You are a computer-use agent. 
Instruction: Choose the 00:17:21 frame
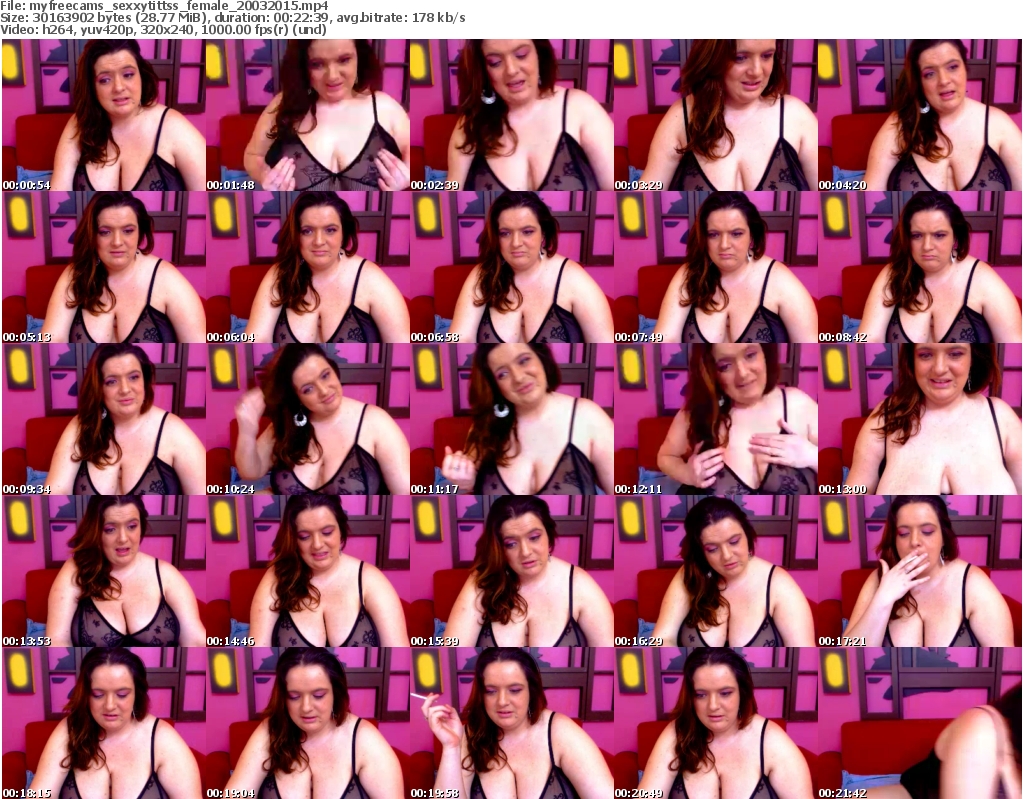coord(920,572)
